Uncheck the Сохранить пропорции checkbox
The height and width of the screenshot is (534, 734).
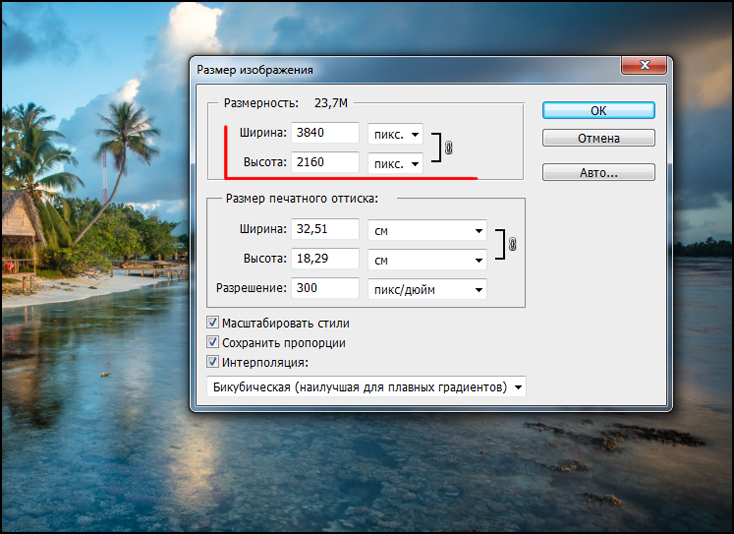click(213, 342)
